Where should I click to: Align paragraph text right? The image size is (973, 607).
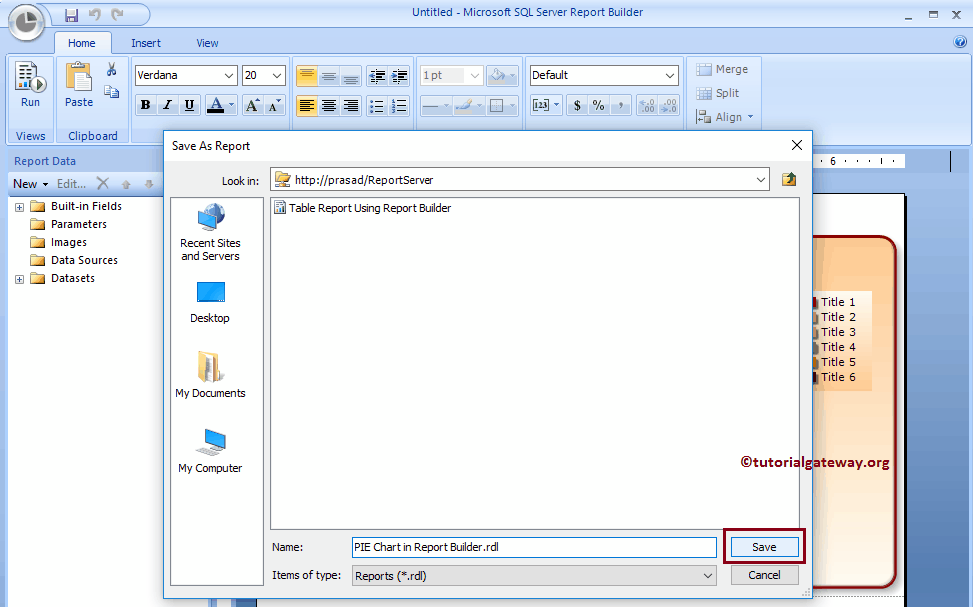click(x=351, y=106)
